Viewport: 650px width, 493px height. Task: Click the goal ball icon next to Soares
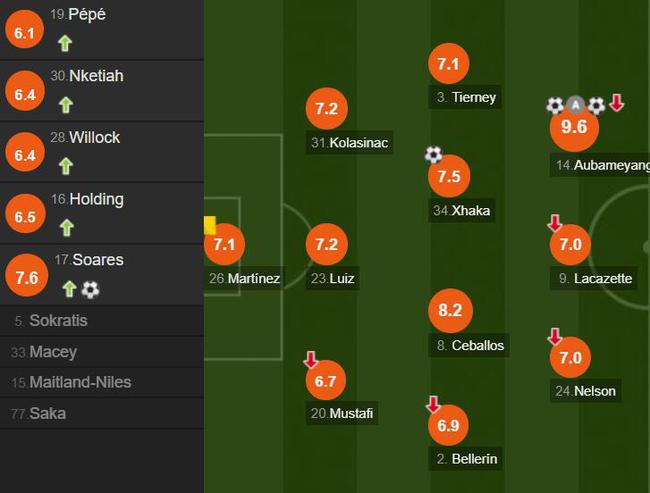pyautogui.click(x=90, y=289)
